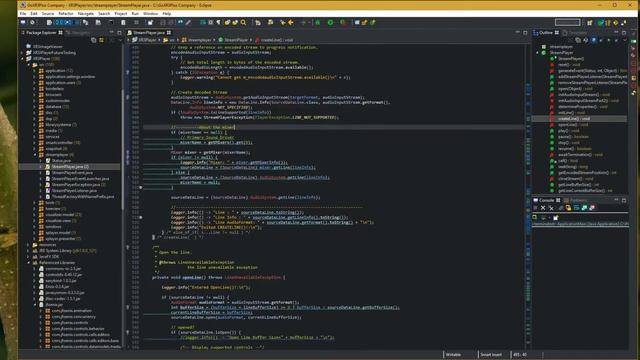This screenshot has width=640, height=360.
Task: Collapse the src folder node
Action: [x=29, y=65]
